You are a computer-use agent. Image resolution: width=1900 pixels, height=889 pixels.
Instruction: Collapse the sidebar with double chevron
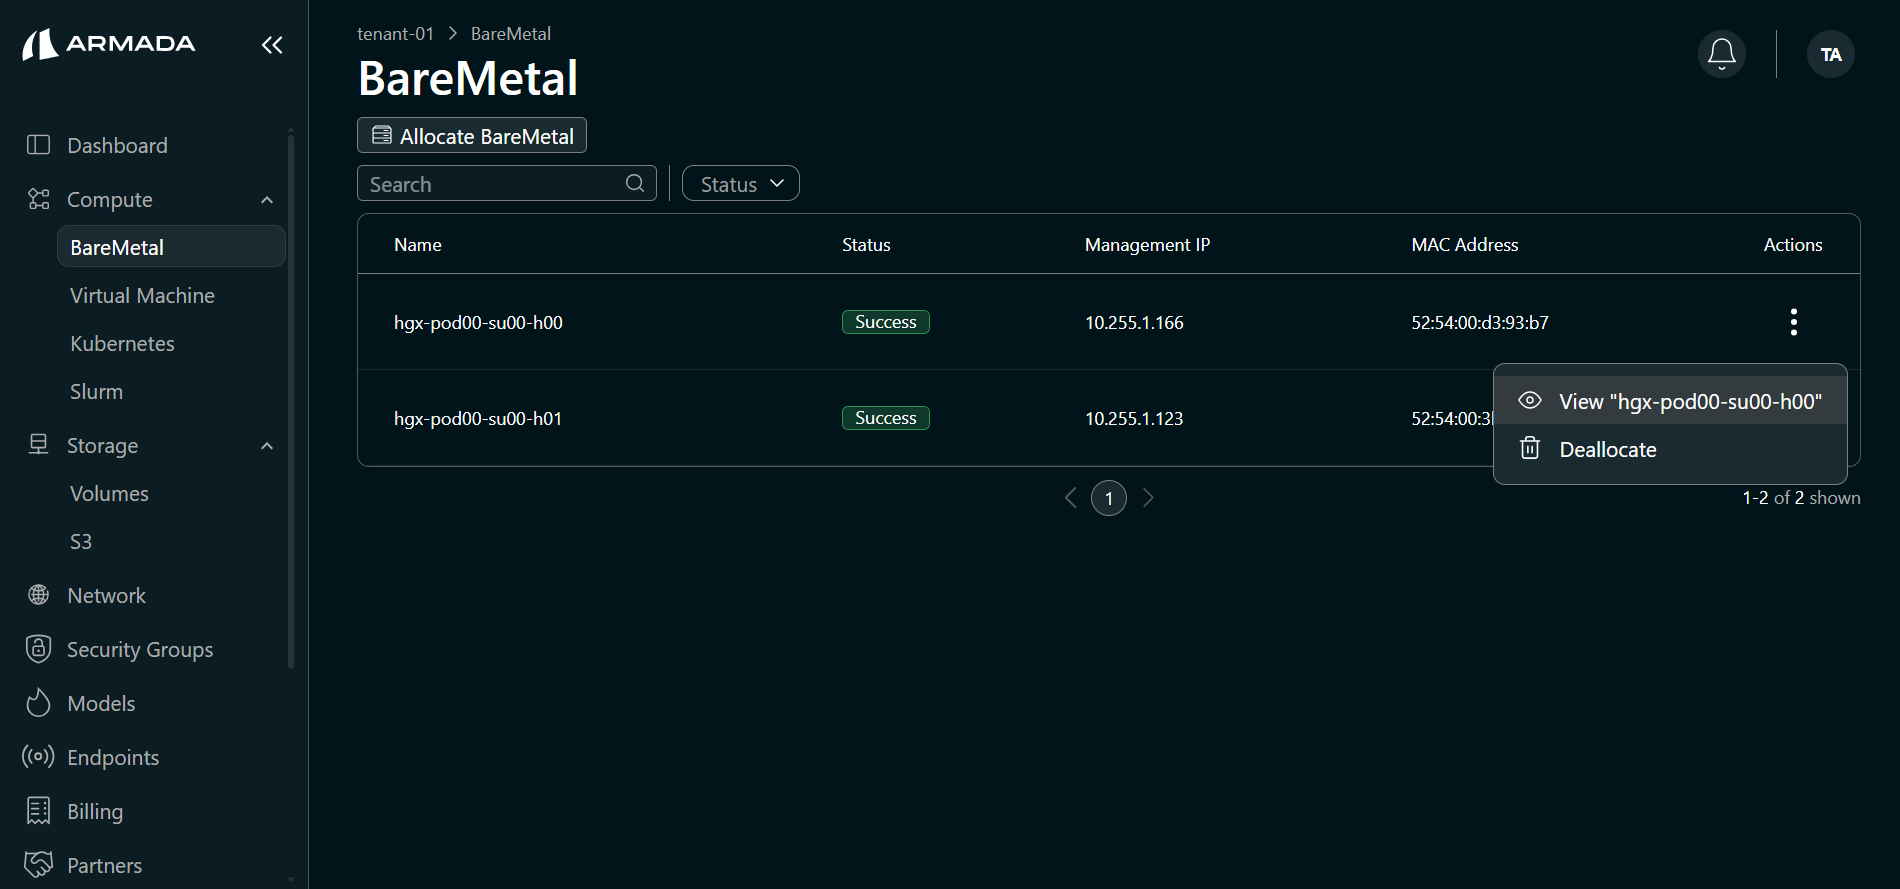[x=272, y=45]
